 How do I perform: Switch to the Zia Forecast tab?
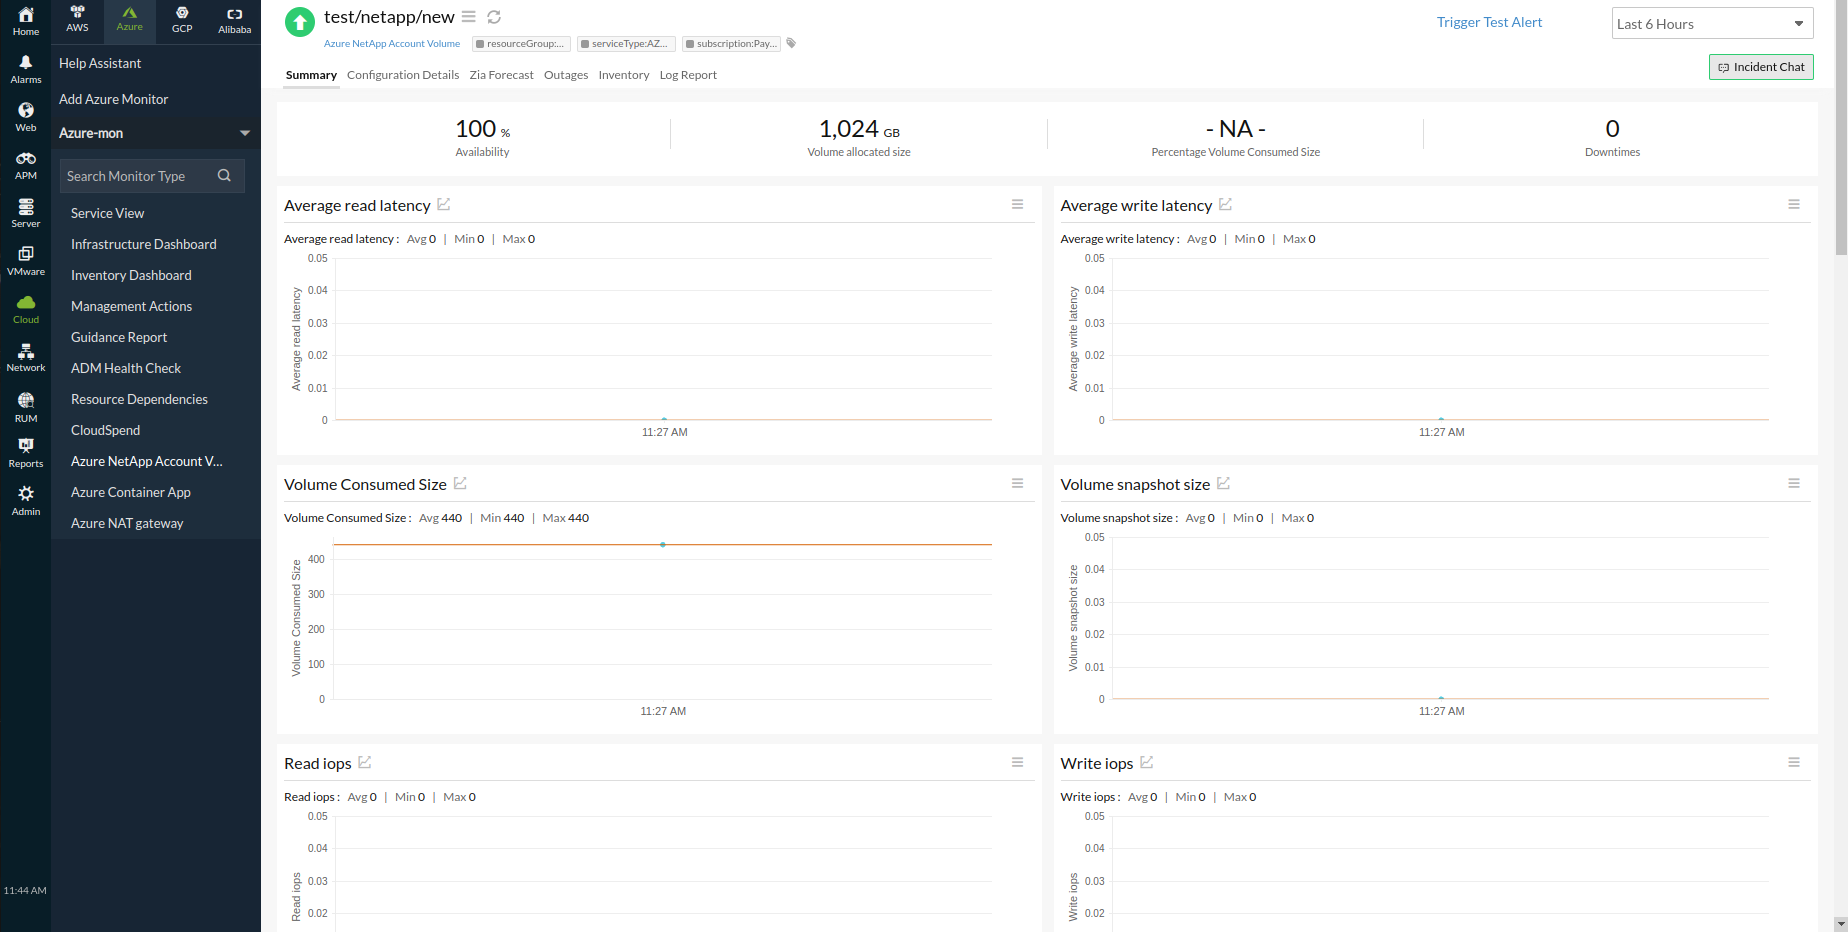(501, 74)
